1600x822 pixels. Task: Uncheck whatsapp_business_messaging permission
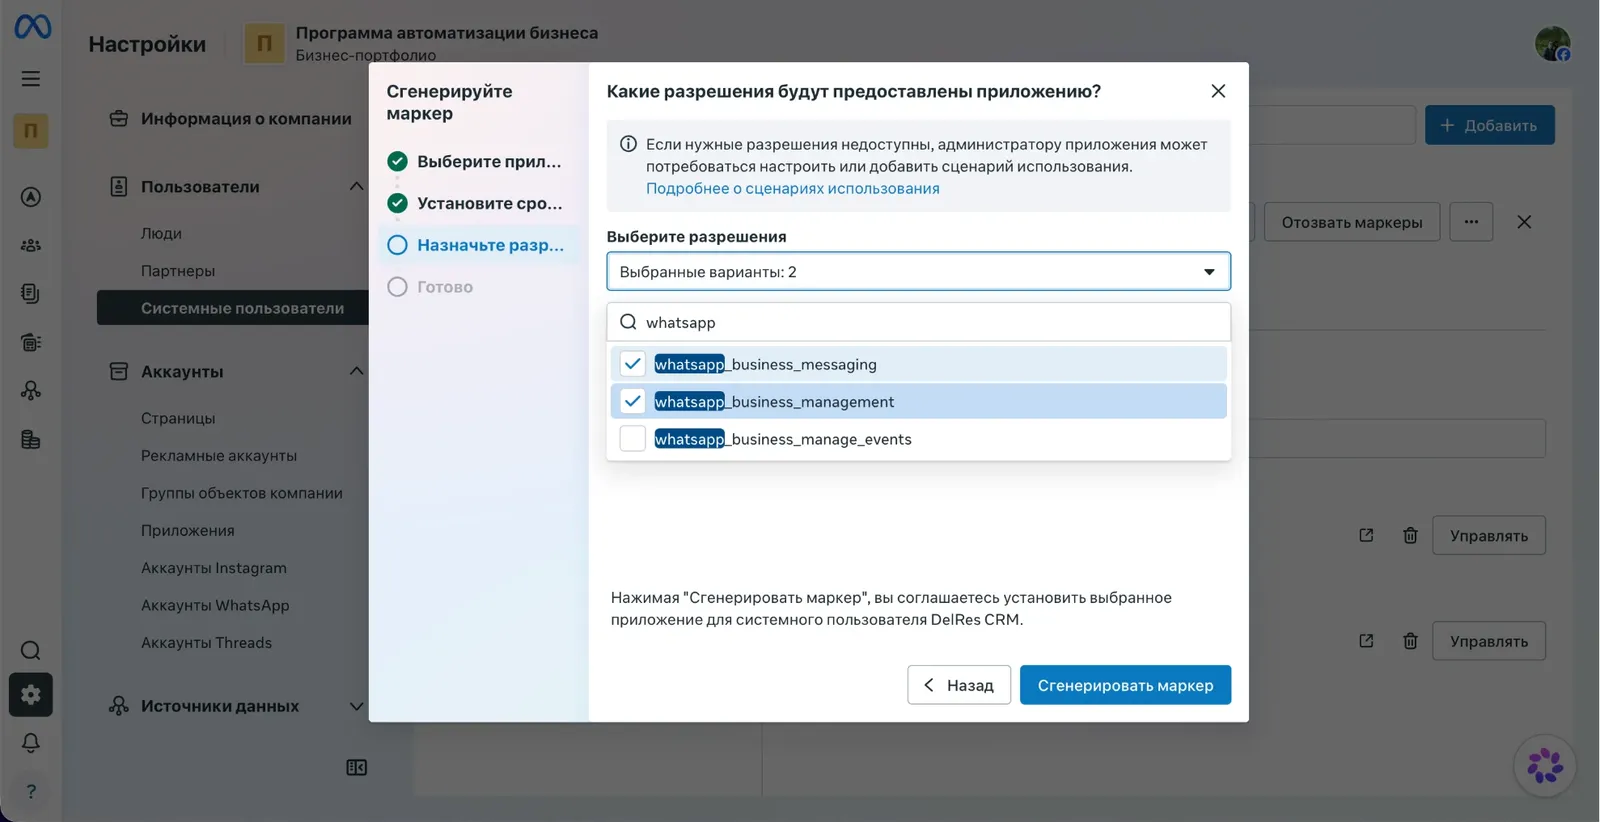click(632, 364)
